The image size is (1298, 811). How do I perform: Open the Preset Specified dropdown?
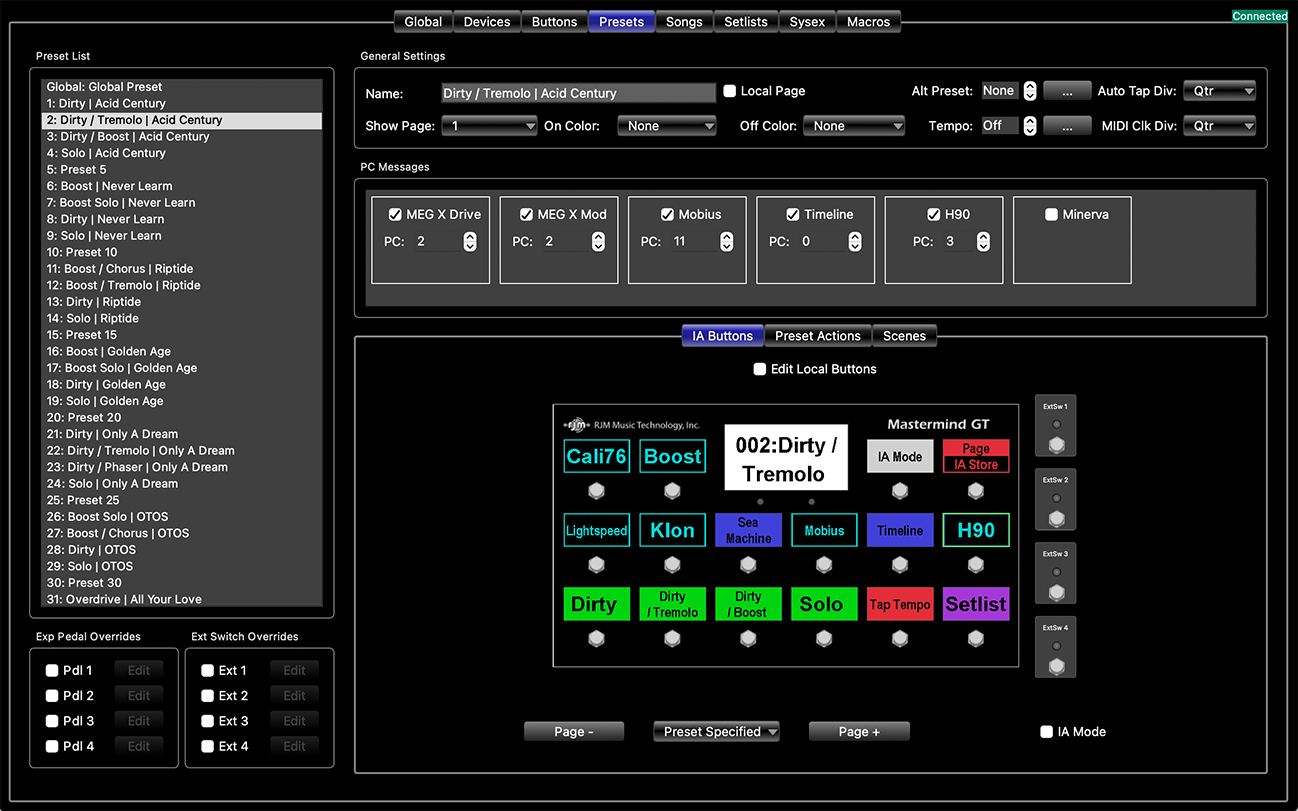pos(716,732)
